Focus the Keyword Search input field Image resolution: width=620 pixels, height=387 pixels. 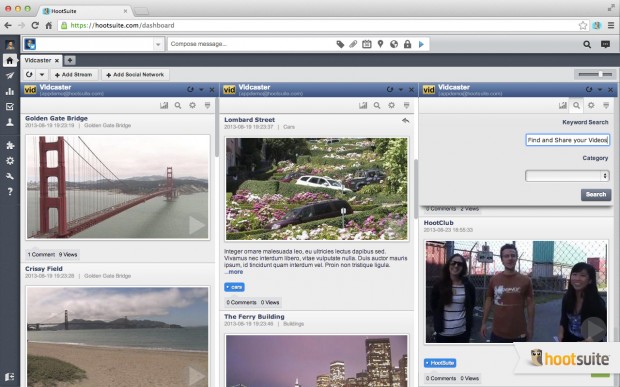tap(568, 140)
